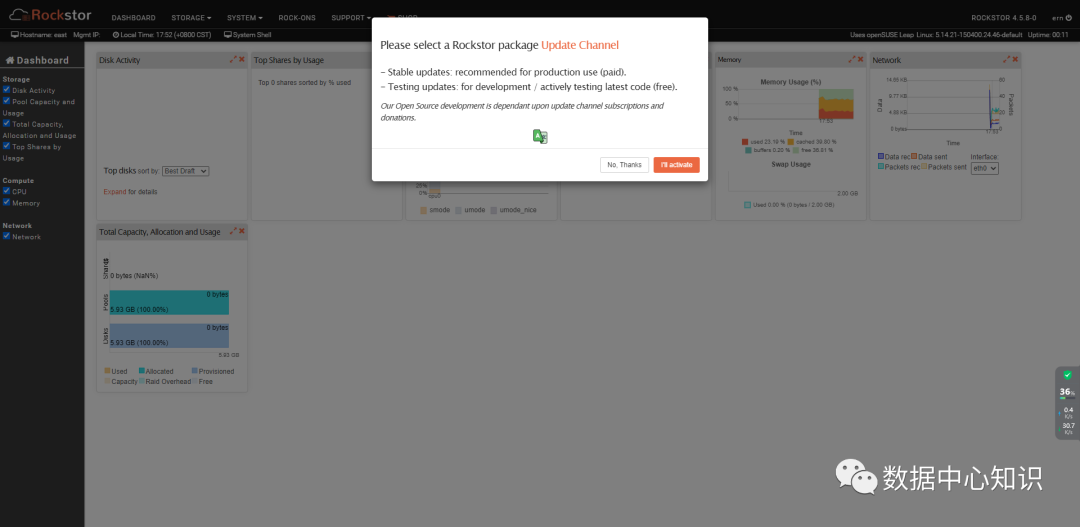Close the Memory widget
The width and height of the screenshot is (1080, 527).
coord(860,60)
